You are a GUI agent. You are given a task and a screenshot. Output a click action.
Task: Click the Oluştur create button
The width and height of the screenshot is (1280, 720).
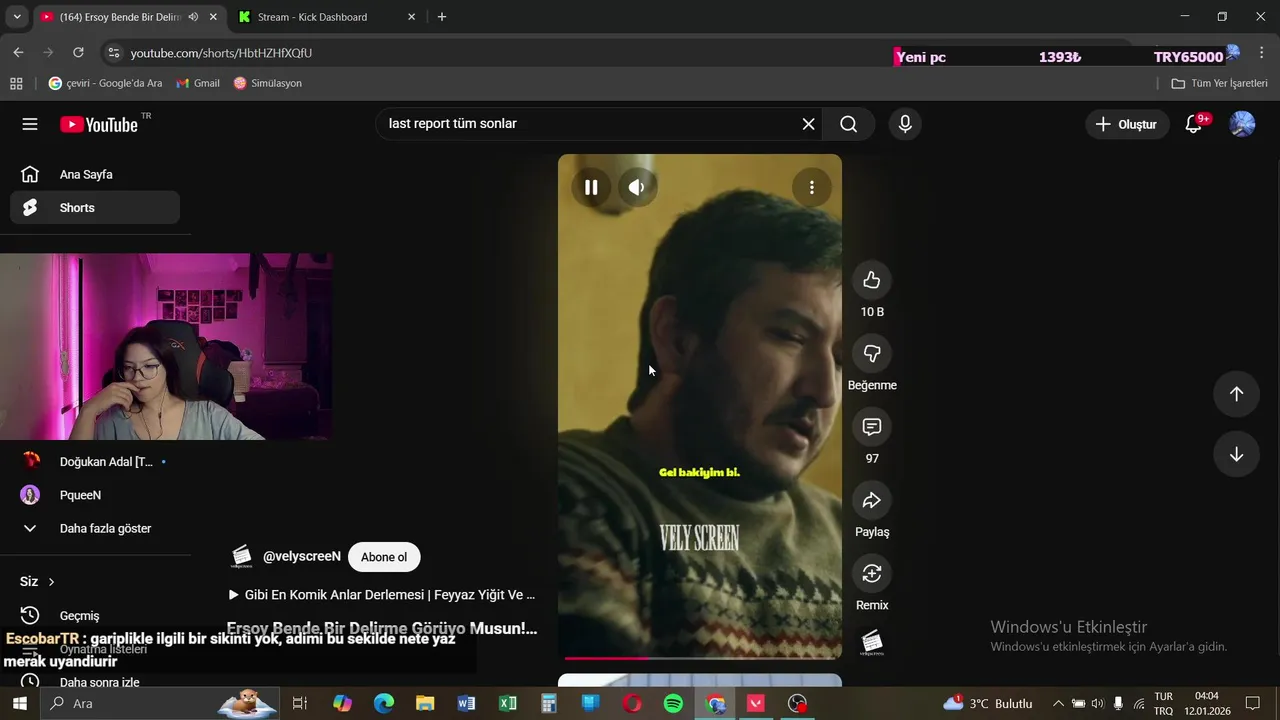coord(1127,124)
